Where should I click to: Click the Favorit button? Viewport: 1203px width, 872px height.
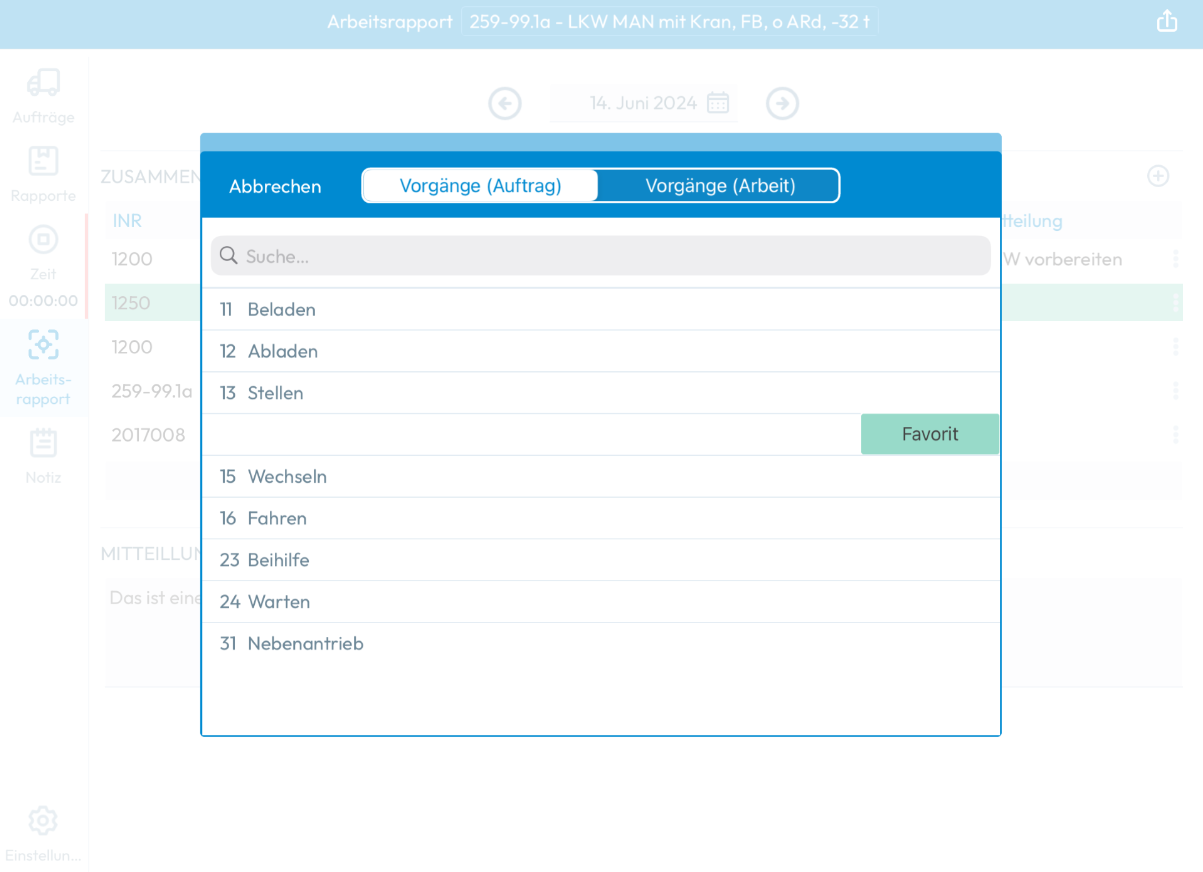tap(930, 434)
